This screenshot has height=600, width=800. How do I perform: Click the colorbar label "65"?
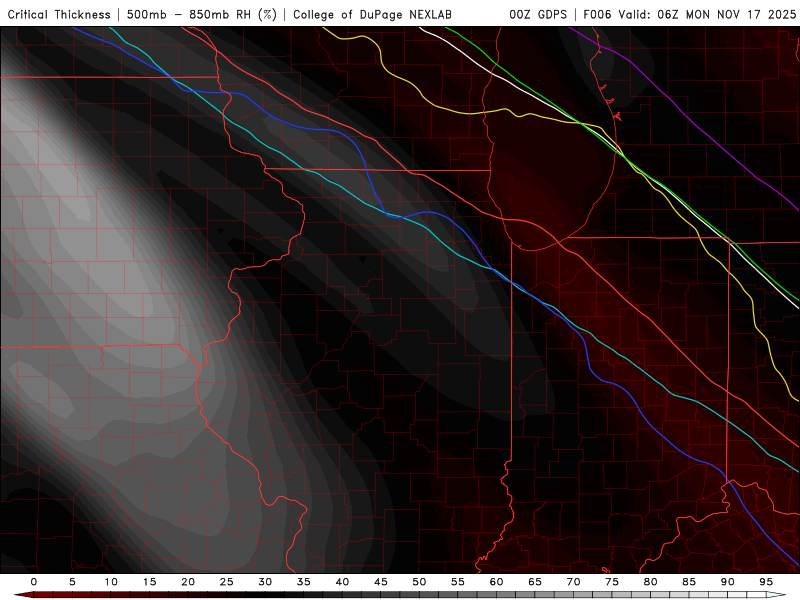pyautogui.click(x=535, y=582)
